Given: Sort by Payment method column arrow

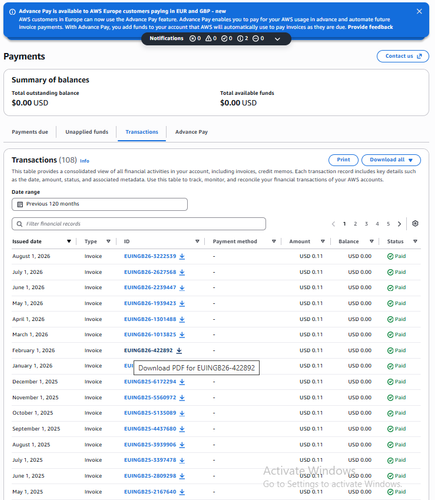Looking at the screenshot, I should pos(274,241).
